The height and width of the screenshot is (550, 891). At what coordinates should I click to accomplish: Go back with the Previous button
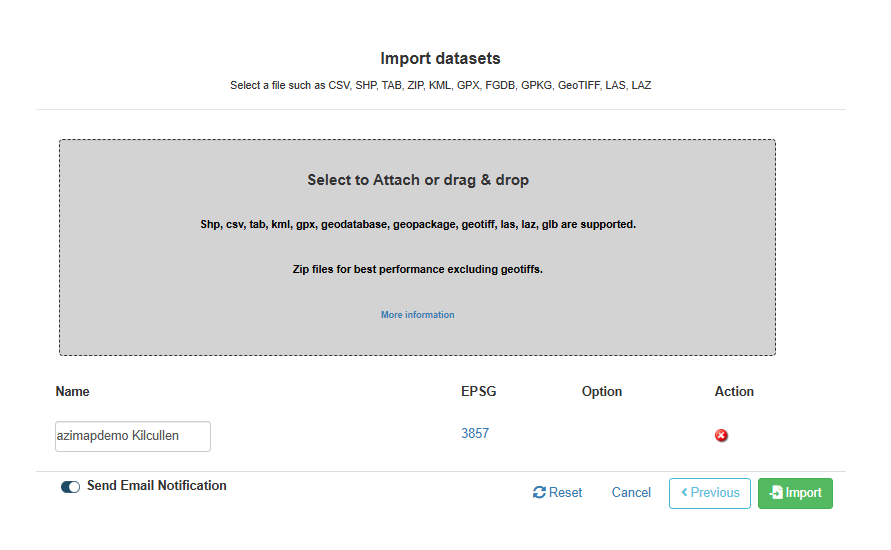click(710, 493)
